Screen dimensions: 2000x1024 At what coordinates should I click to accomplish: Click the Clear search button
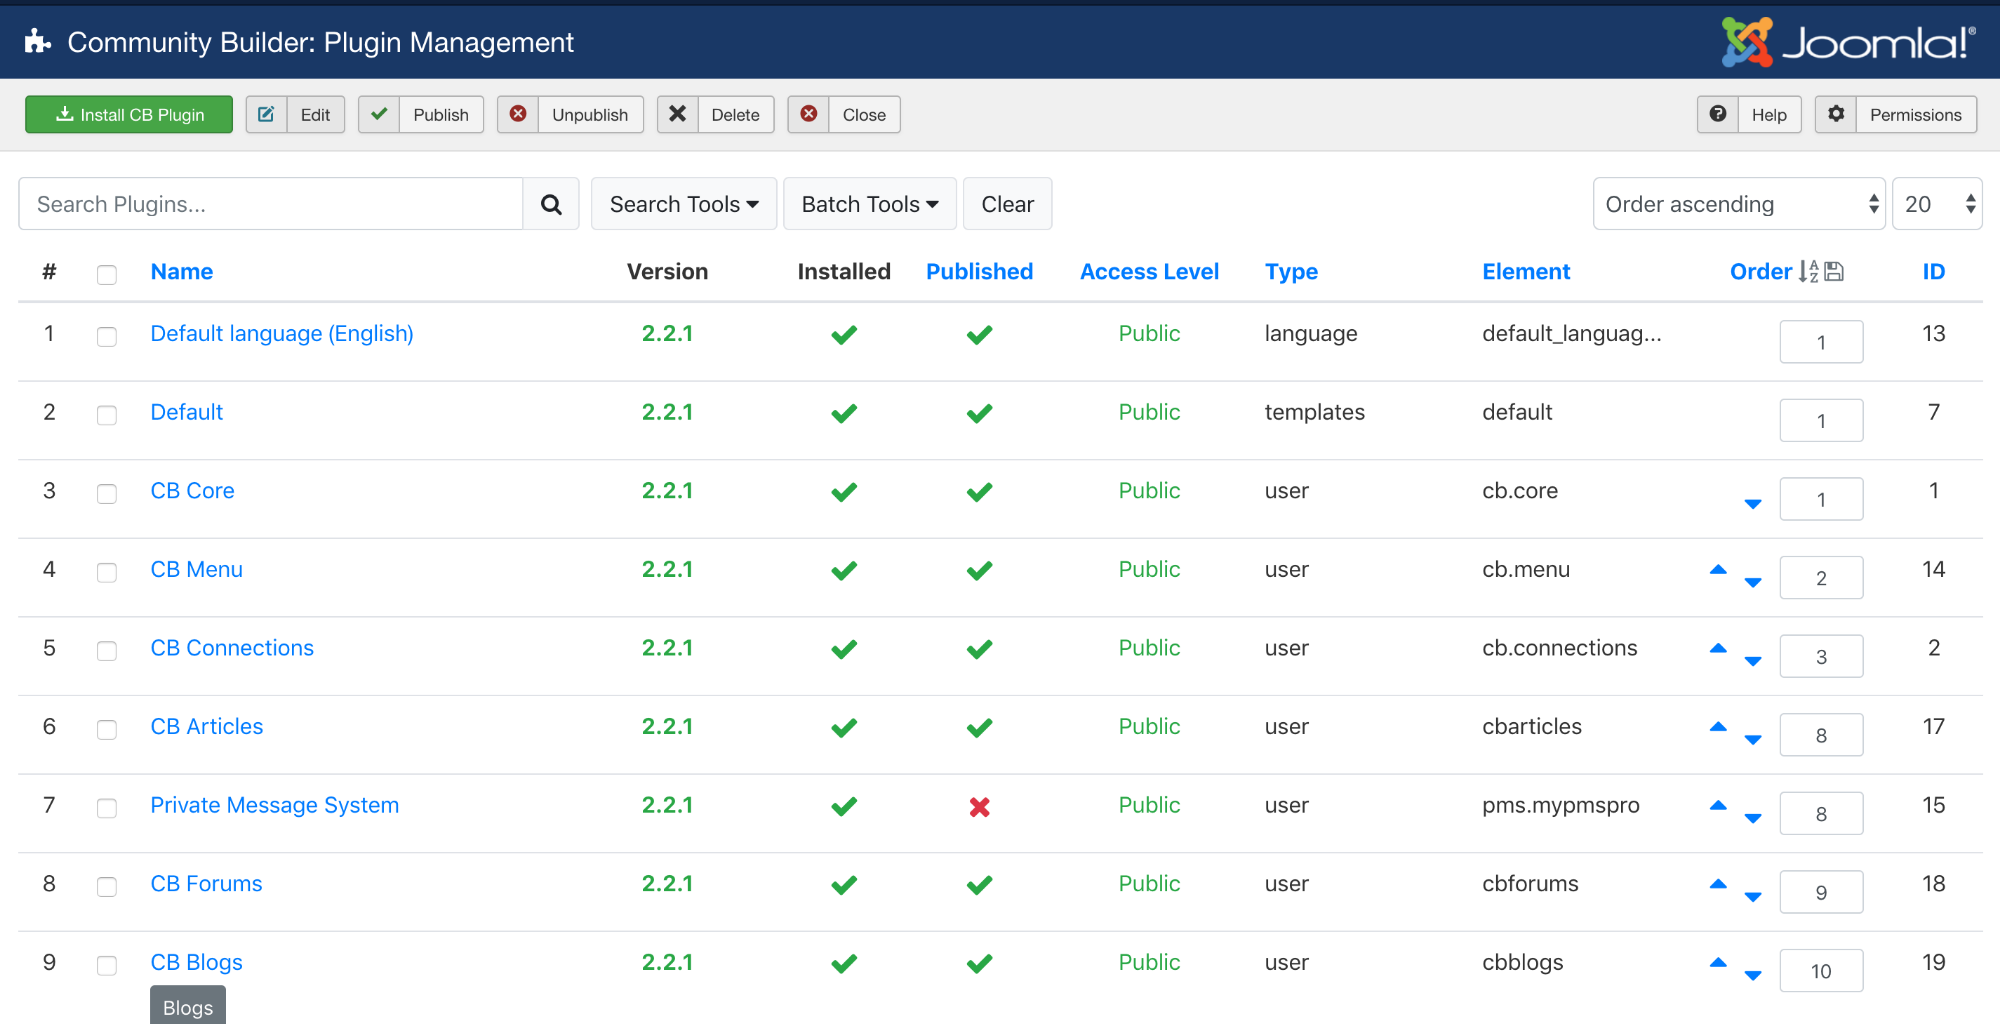1007,204
